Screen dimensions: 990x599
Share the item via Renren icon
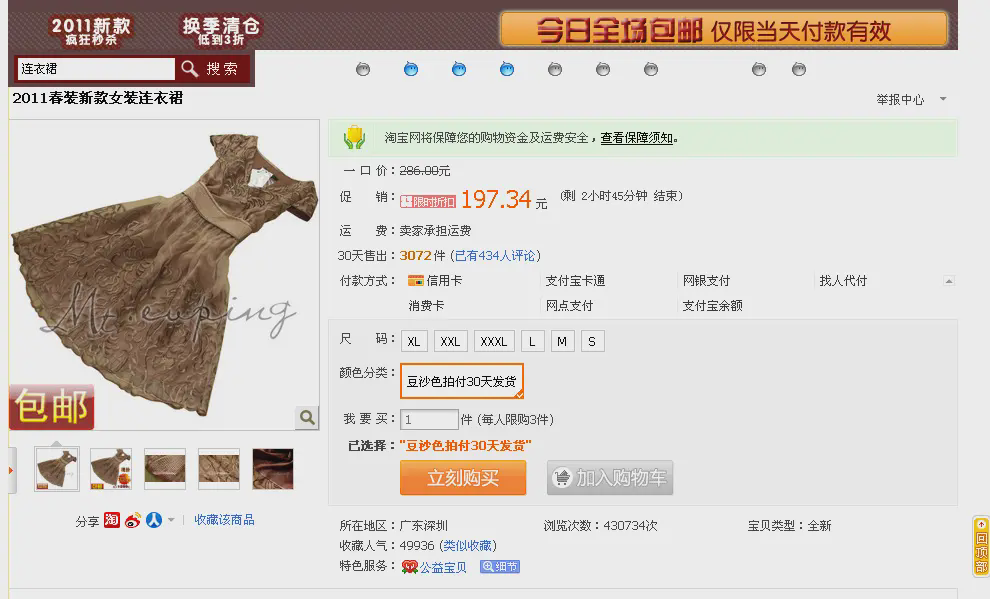coord(154,520)
